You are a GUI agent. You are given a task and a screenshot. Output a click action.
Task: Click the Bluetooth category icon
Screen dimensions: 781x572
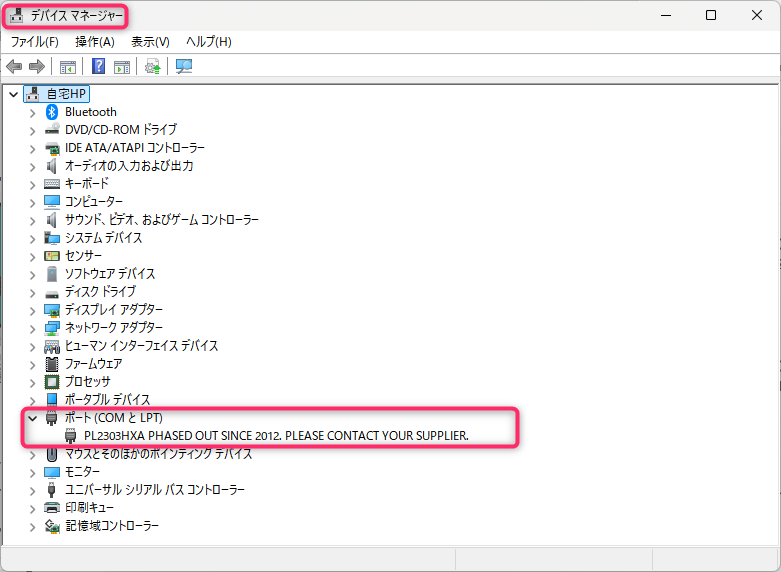[x=52, y=112]
